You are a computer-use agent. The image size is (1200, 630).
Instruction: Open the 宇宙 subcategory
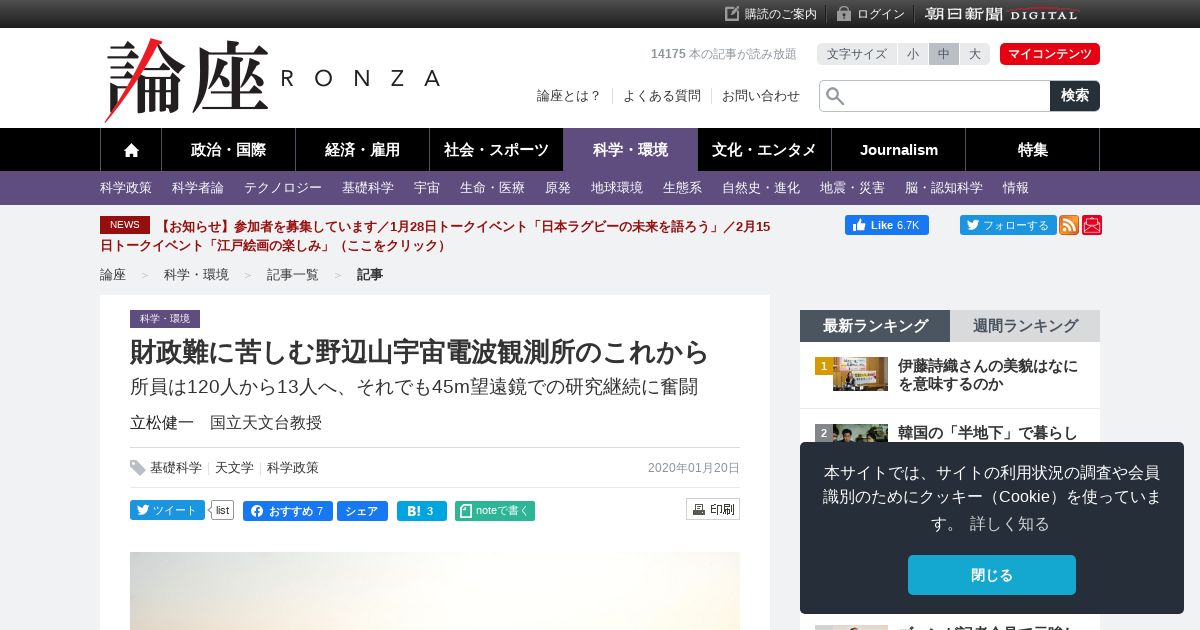tap(427, 188)
